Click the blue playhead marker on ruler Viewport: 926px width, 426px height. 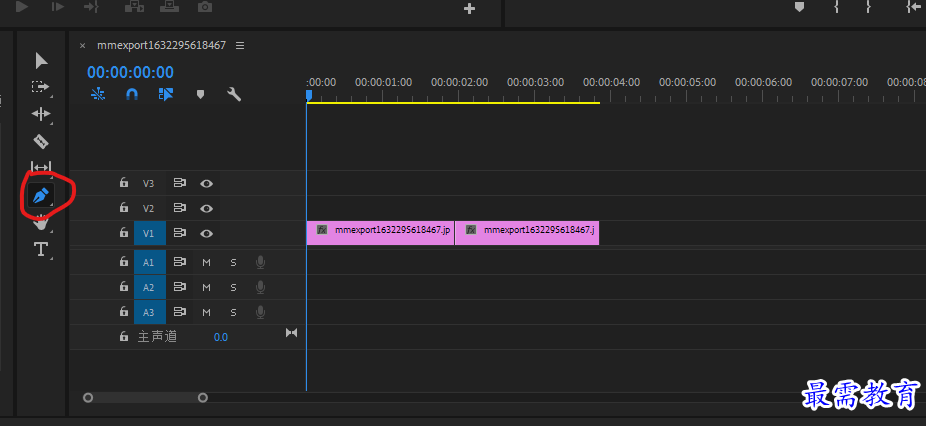(309, 95)
